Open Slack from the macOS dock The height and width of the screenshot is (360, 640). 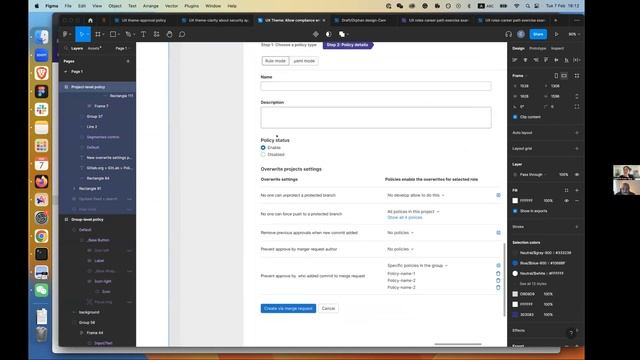click(x=41, y=109)
